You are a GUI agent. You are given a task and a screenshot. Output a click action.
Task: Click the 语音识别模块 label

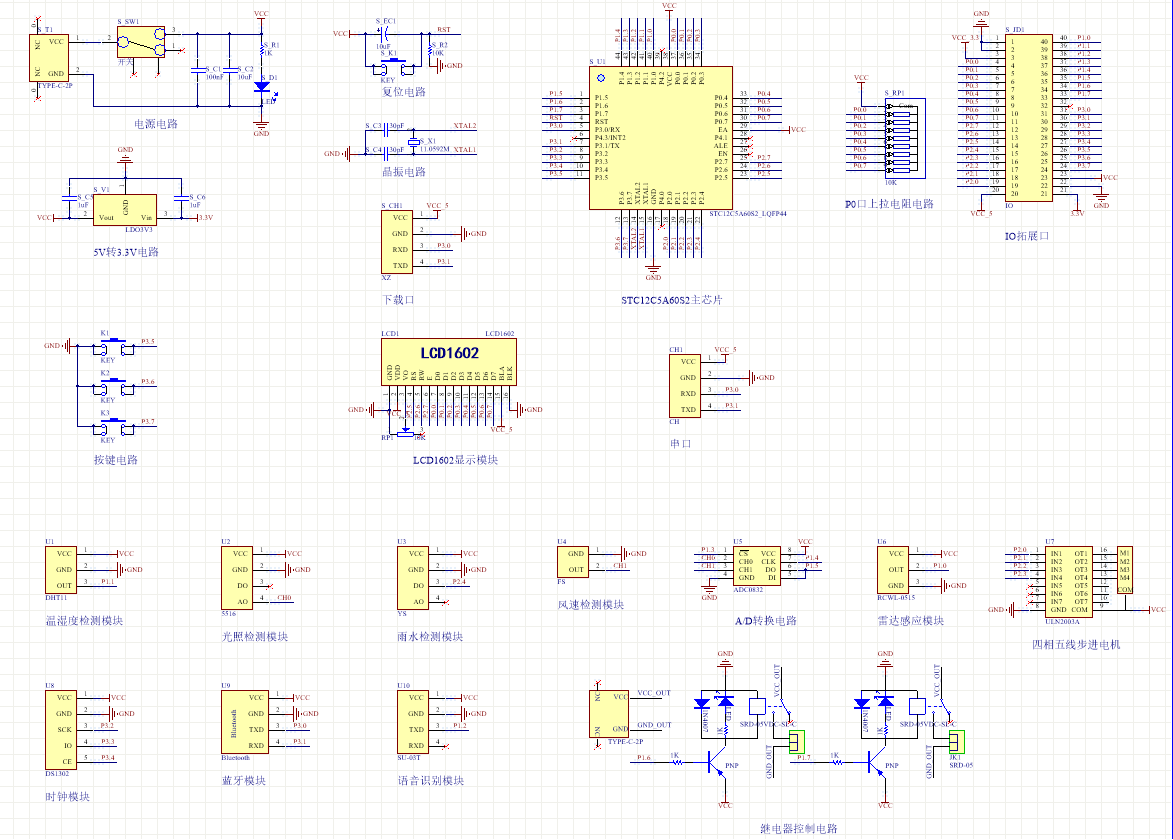pos(430,781)
